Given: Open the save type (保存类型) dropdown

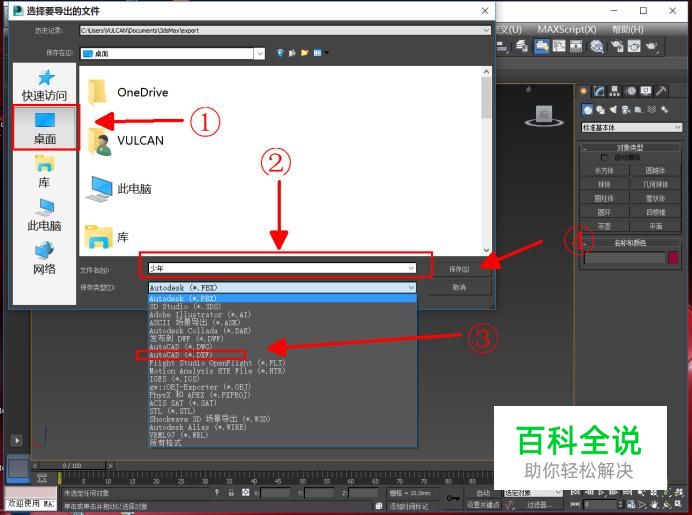Looking at the screenshot, I should 411,288.
